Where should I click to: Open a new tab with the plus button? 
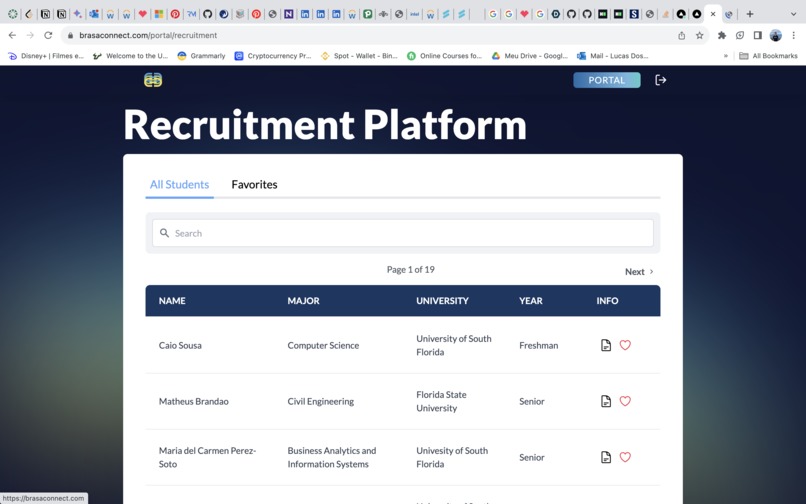click(750, 14)
